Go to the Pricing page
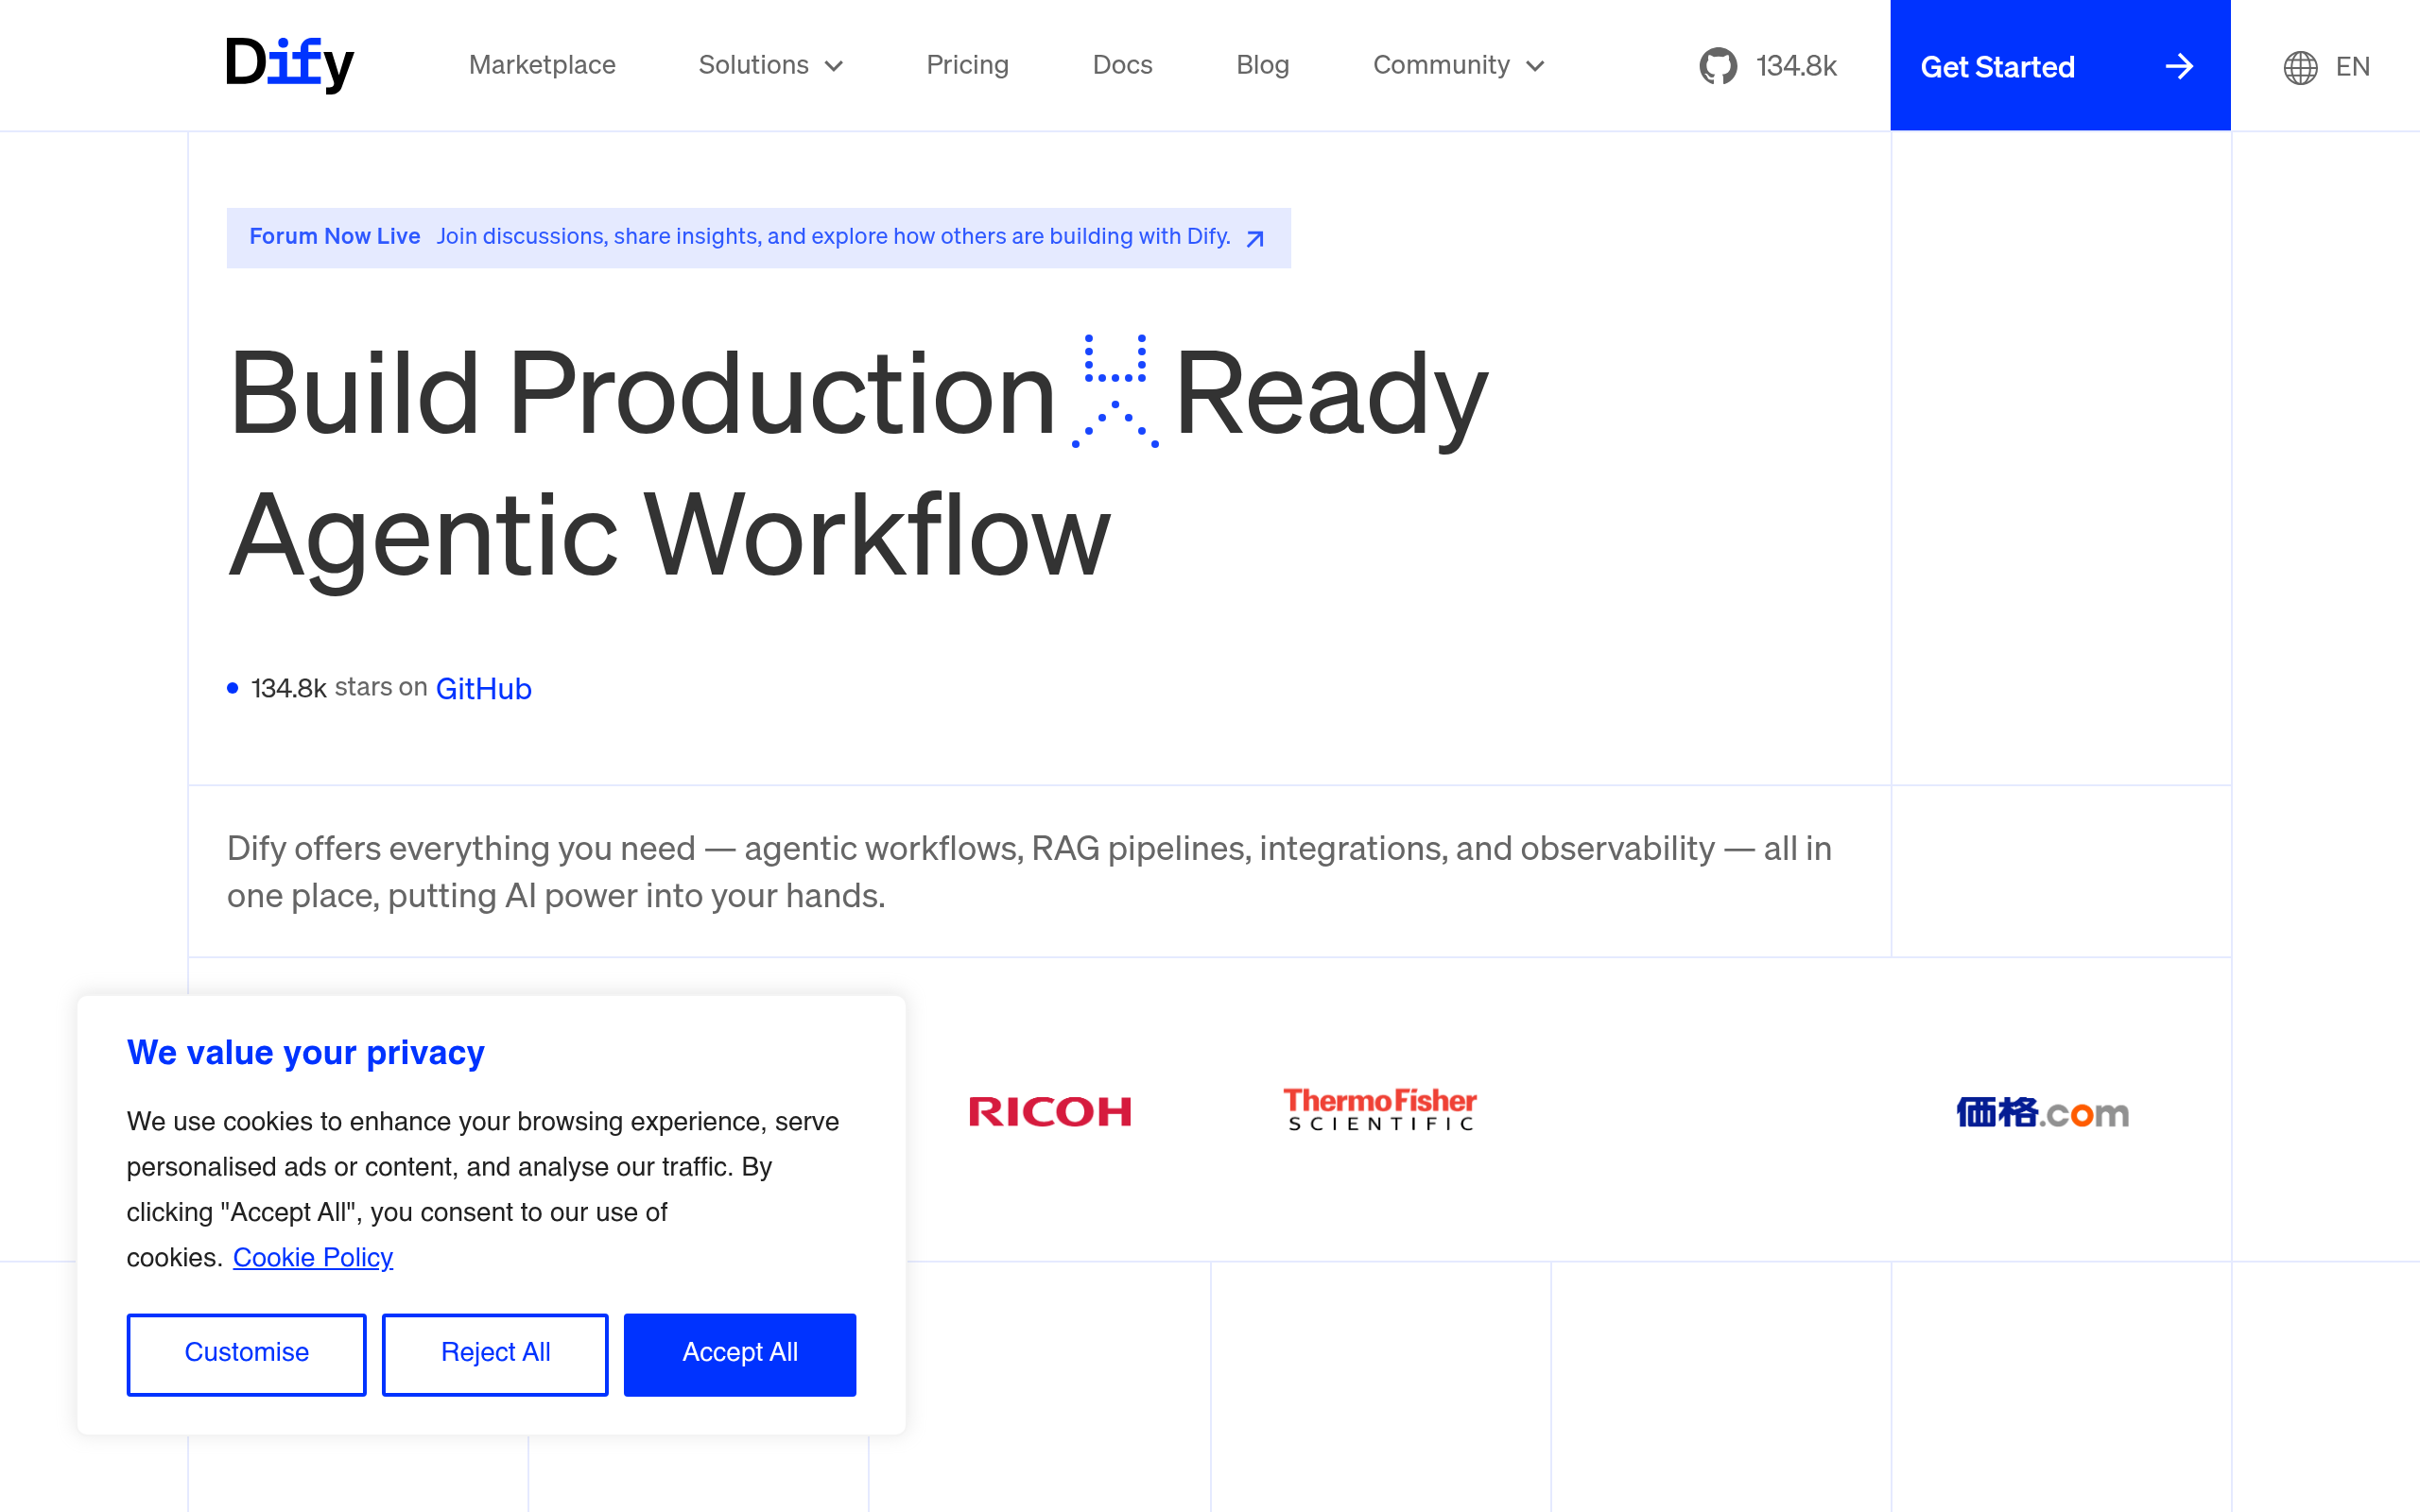The width and height of the screenshot is (2420, 1512). coord(967,65)
